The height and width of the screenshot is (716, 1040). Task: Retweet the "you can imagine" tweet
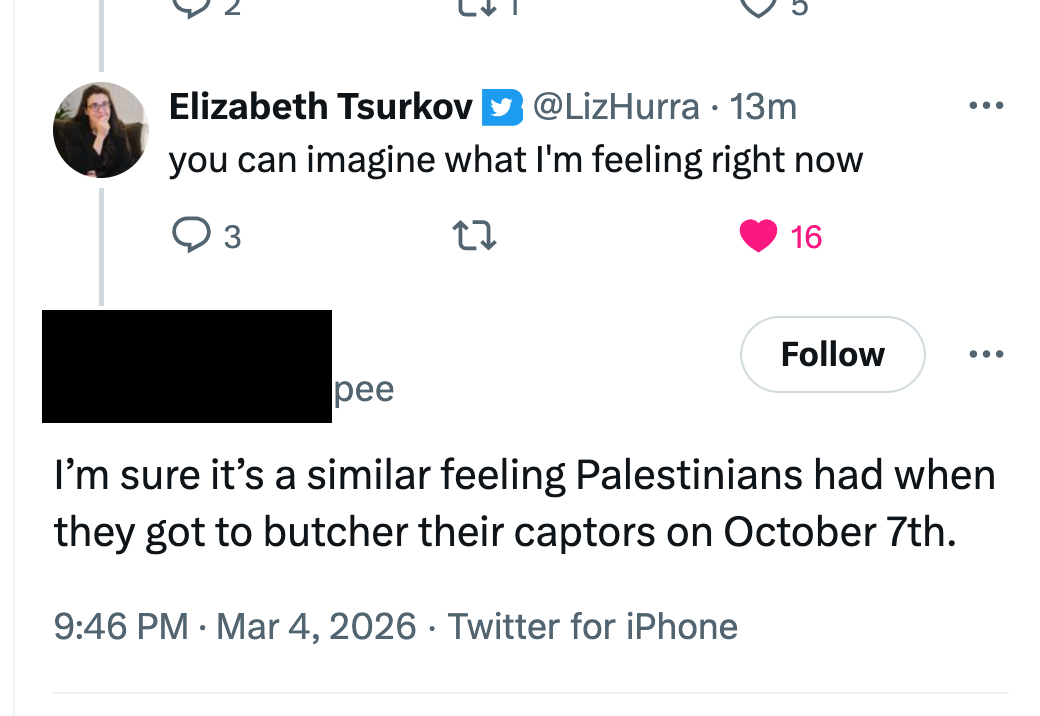pyautogui.click(x=475, y=236)
